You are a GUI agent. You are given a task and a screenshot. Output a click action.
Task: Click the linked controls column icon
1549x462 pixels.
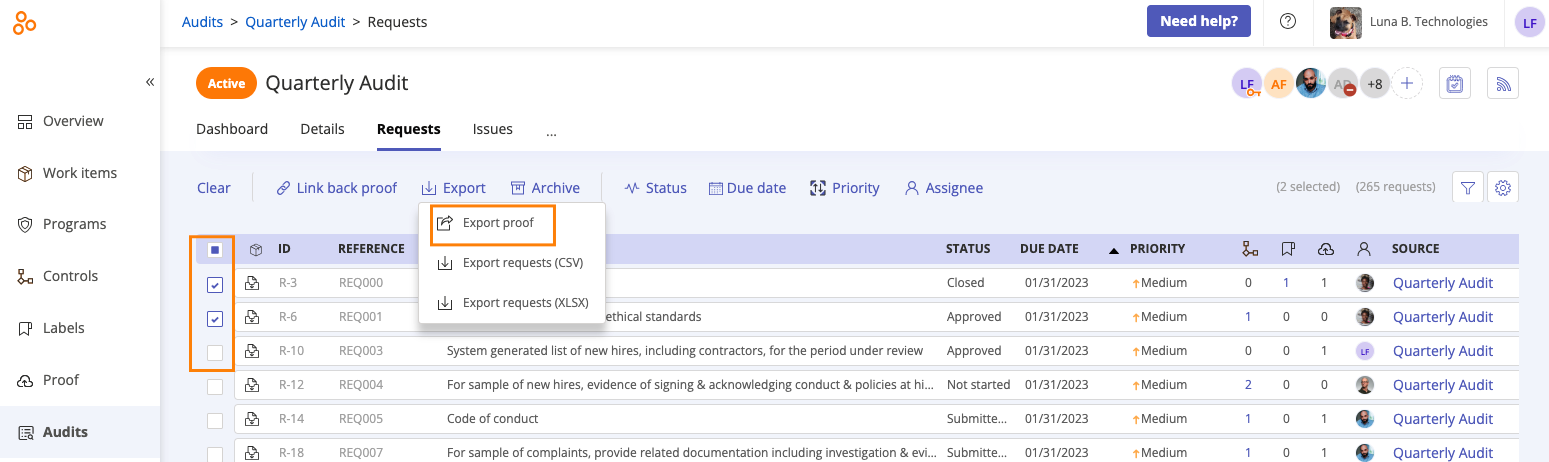pyautogui.click(x=1249, y=249)
